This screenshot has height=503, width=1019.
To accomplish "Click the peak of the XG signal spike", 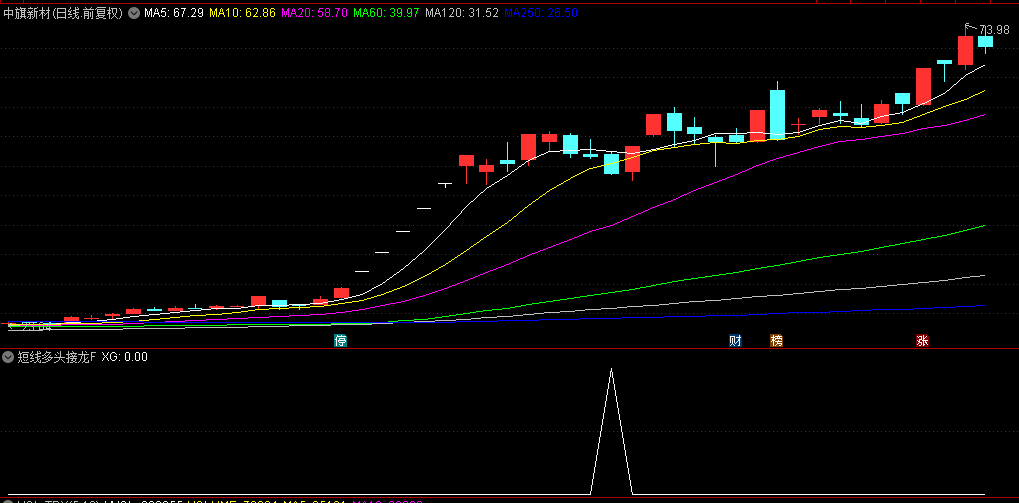I will [611, 370].
